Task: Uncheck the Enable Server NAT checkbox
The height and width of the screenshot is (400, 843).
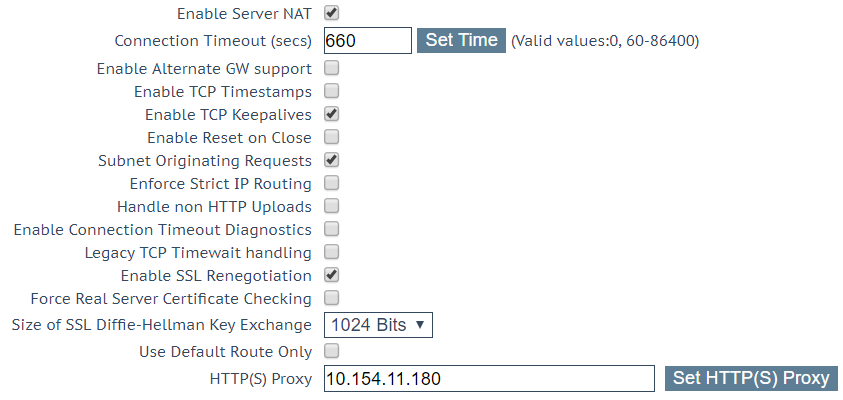Action: coord(332,13)
